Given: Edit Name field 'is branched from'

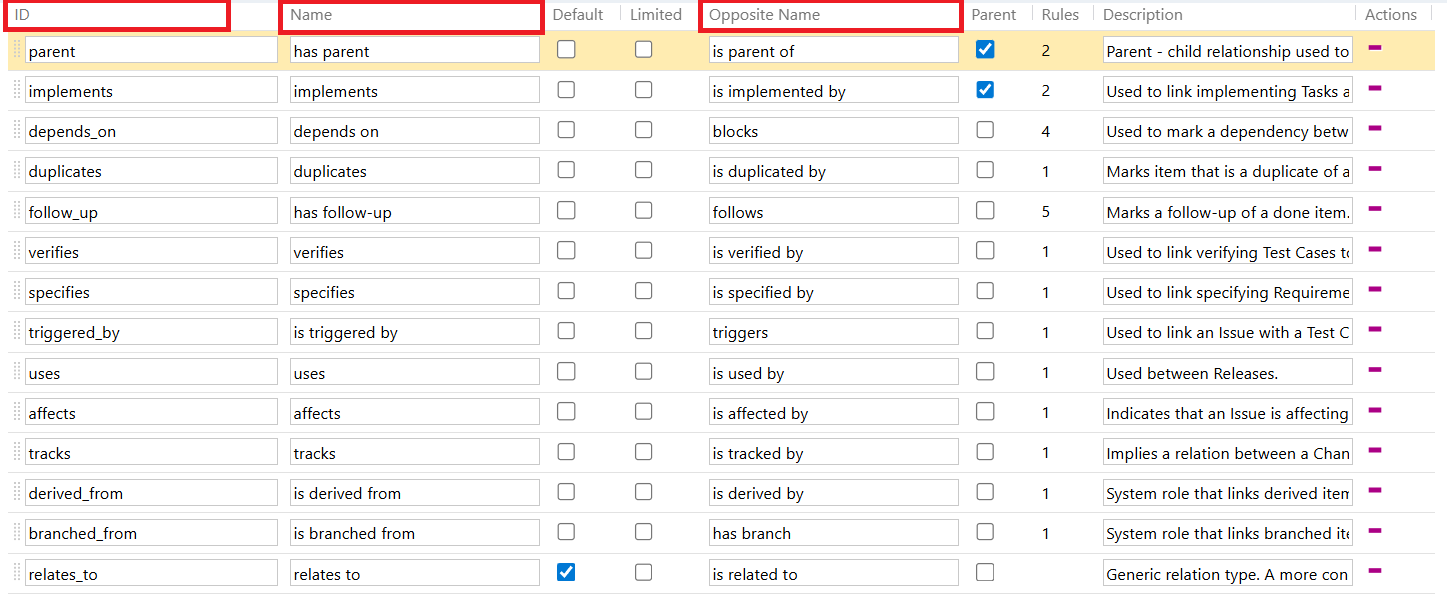Looking at the screenshot, I should (415, 533).
